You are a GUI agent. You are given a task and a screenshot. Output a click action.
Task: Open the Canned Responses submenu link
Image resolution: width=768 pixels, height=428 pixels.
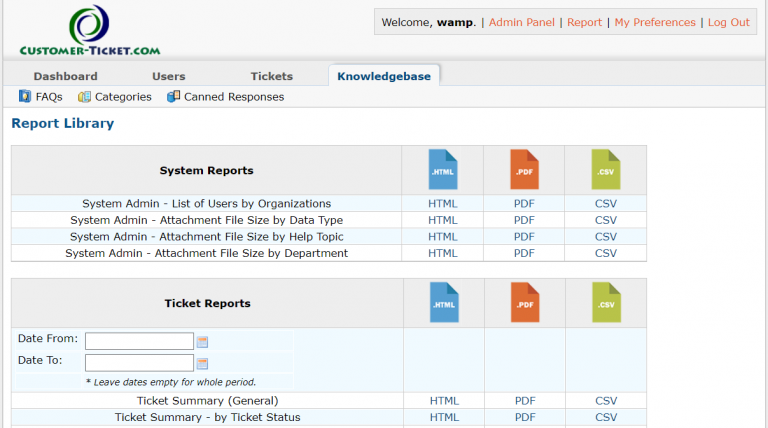coord(234,97)
